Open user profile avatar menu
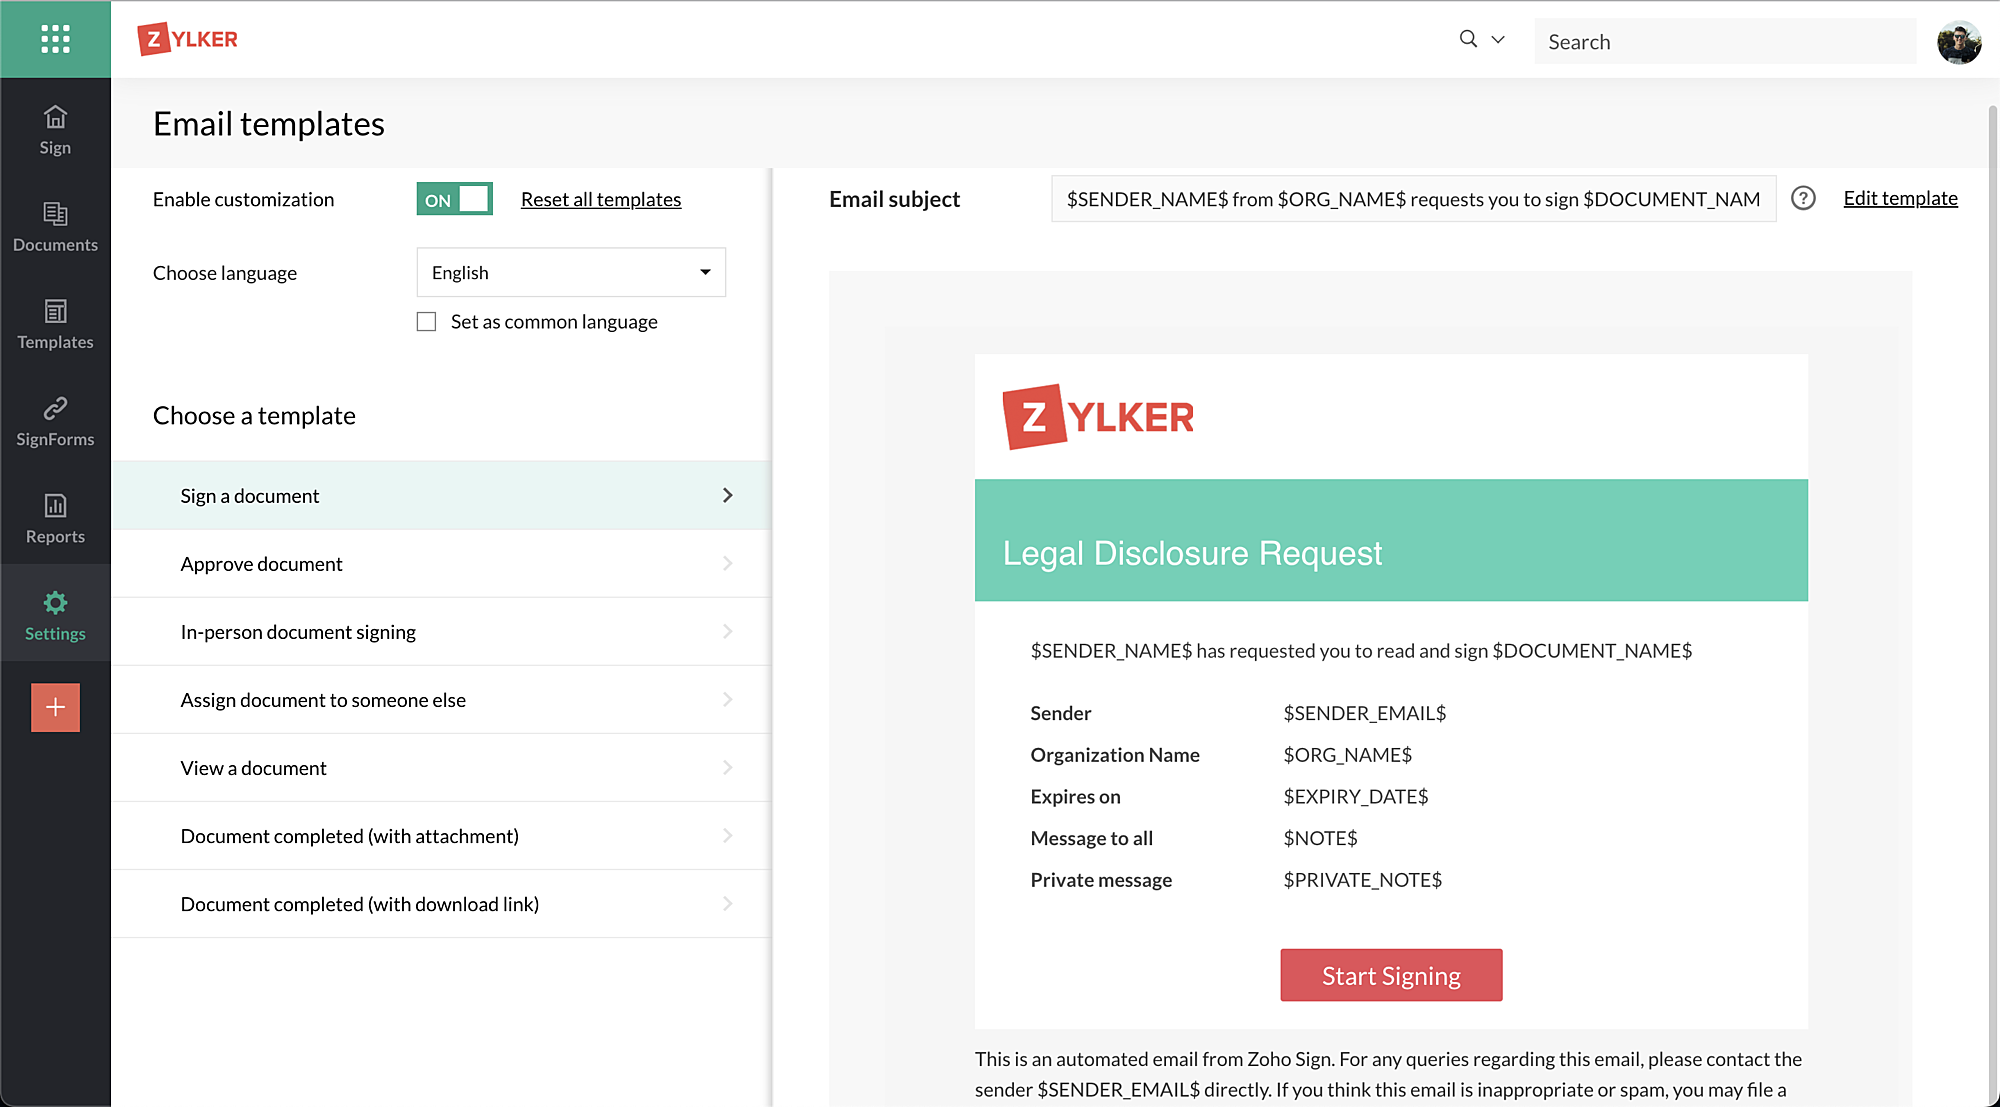 click(1958, 41)
